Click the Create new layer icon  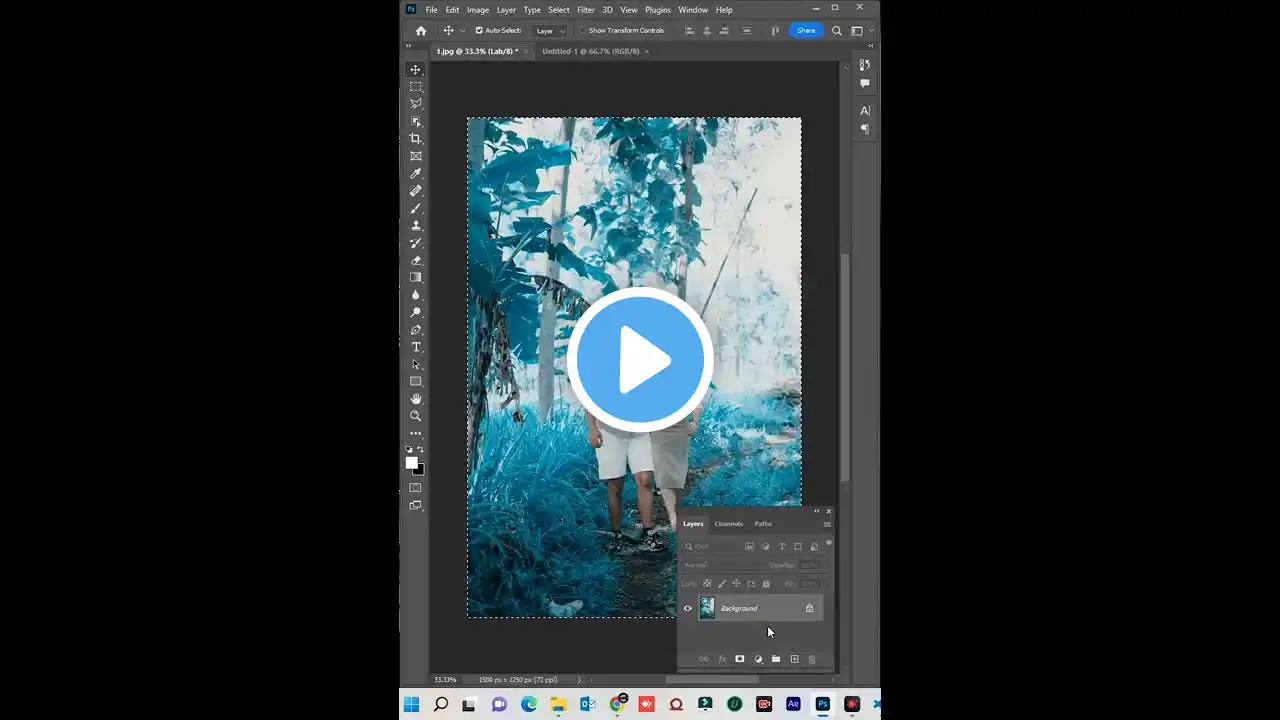click(794, 658)
